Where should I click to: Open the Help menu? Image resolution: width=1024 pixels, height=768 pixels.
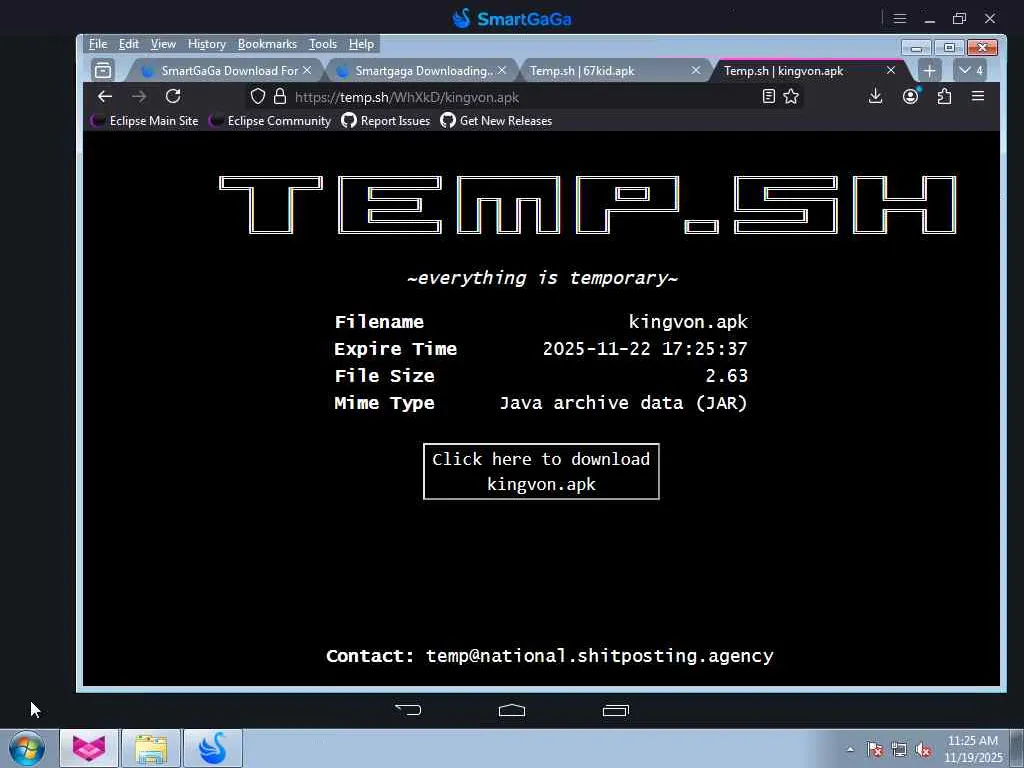[361, 44]
